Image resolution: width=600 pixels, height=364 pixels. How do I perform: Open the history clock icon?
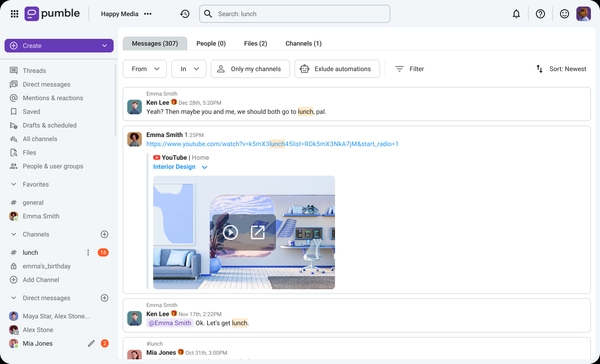(x=185, y=14)
